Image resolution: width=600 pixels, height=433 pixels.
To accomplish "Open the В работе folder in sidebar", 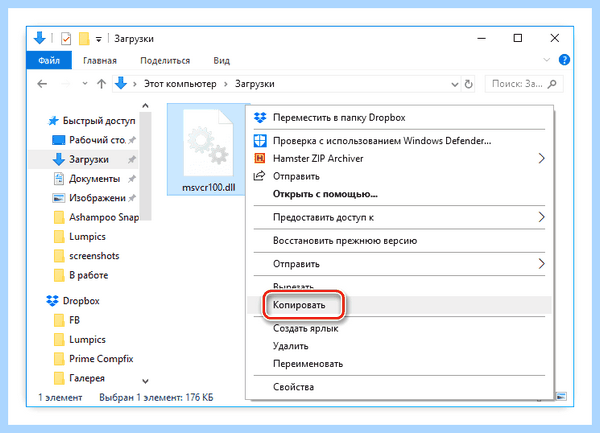I will pos(81,275).
